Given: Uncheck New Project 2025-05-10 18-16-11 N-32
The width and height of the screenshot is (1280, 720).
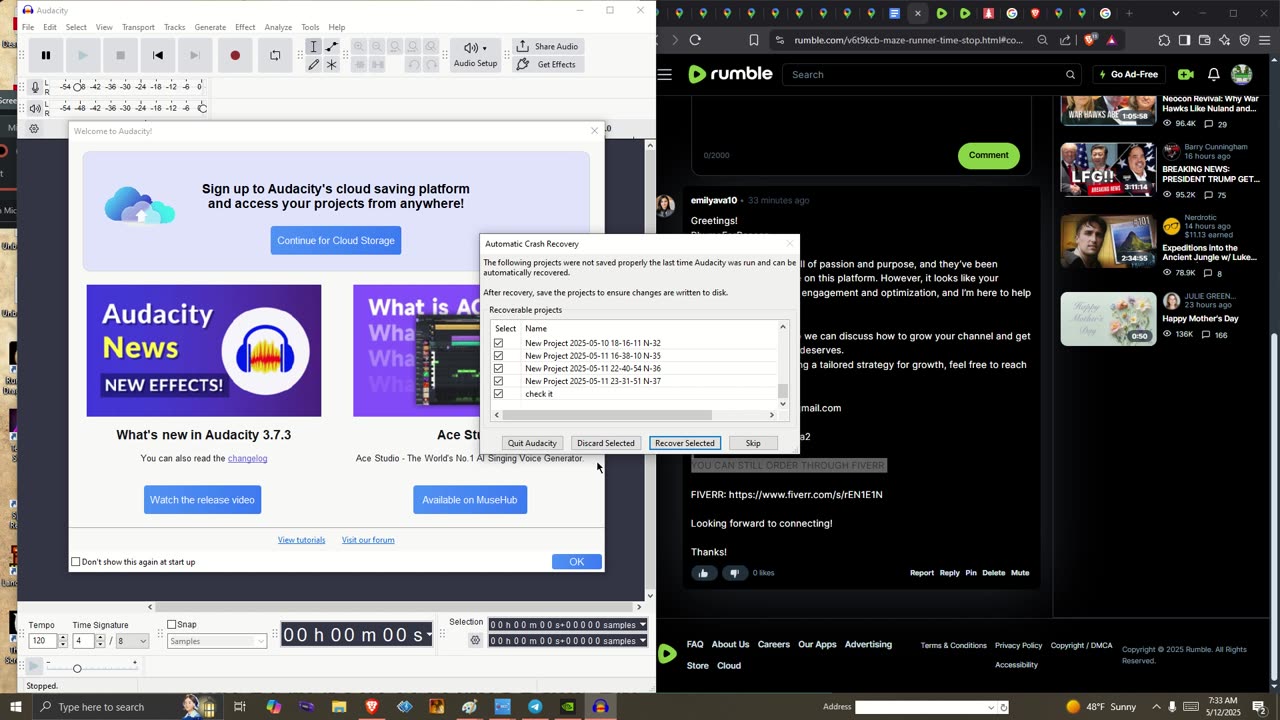Looking at the screenshot, I should pos(498,343).
